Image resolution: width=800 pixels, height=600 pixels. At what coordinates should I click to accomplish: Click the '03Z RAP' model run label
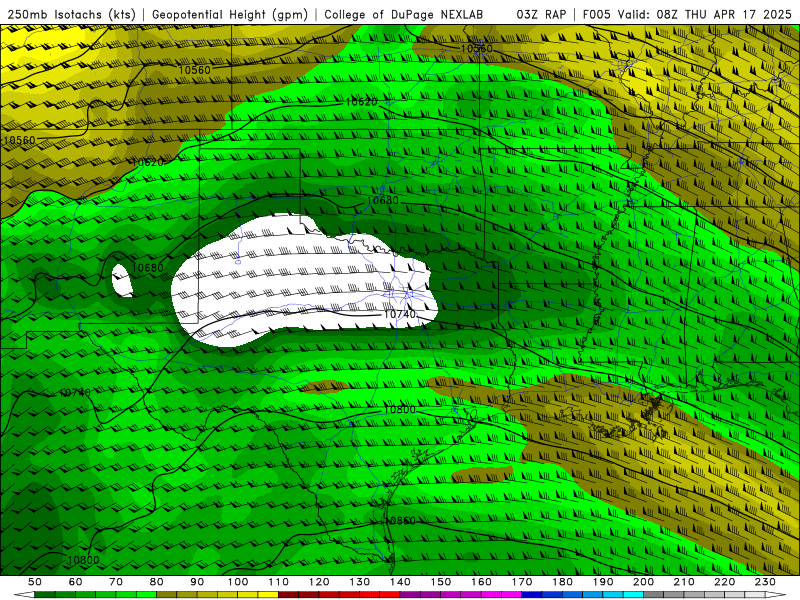[541, 14]
